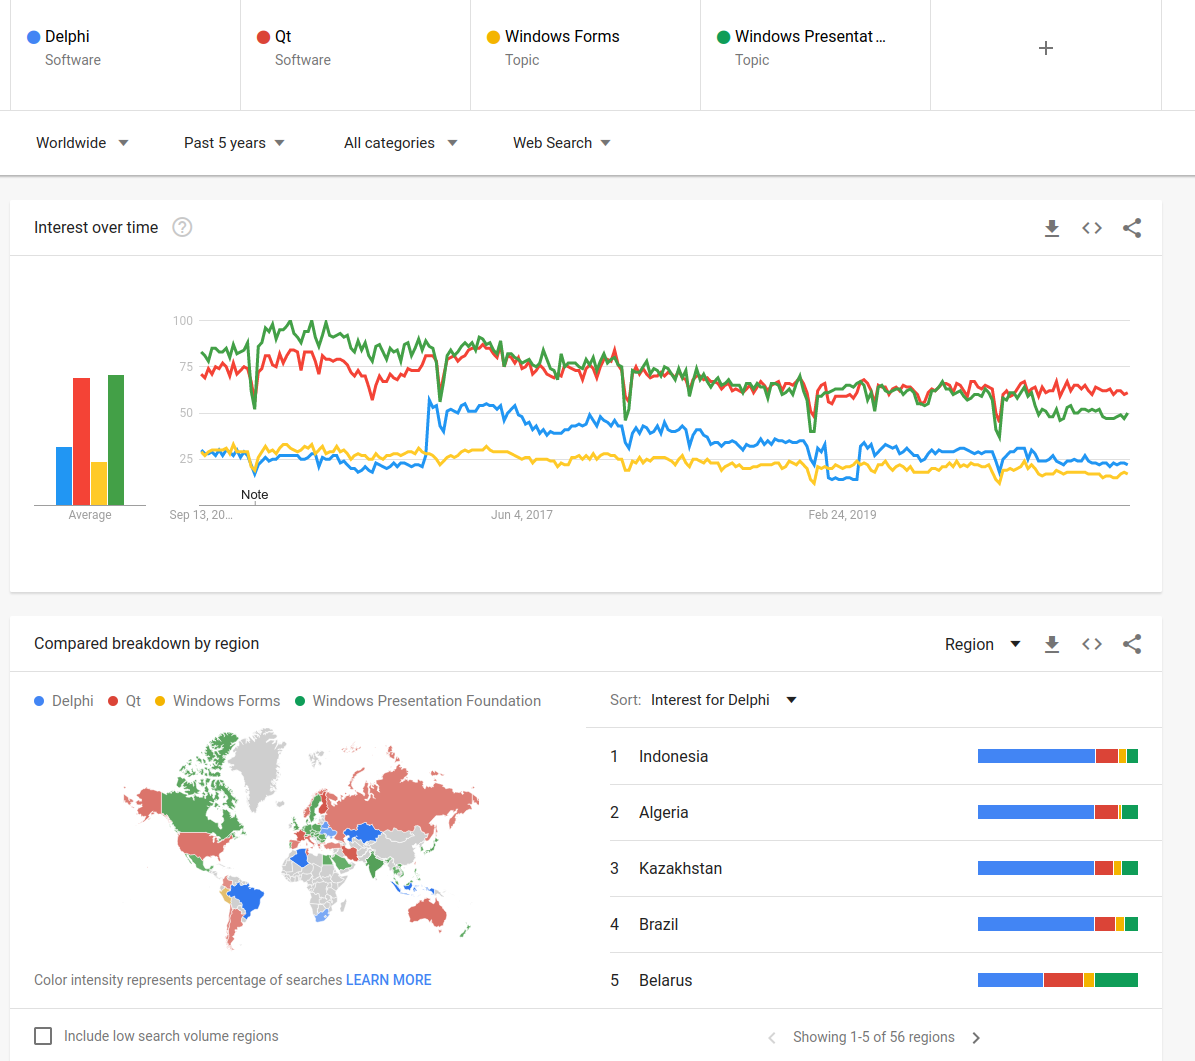Click the Average label under bars
The width and height of the screenshot is (1195, 1061).
pyautogui.click(x=90, y=514)
